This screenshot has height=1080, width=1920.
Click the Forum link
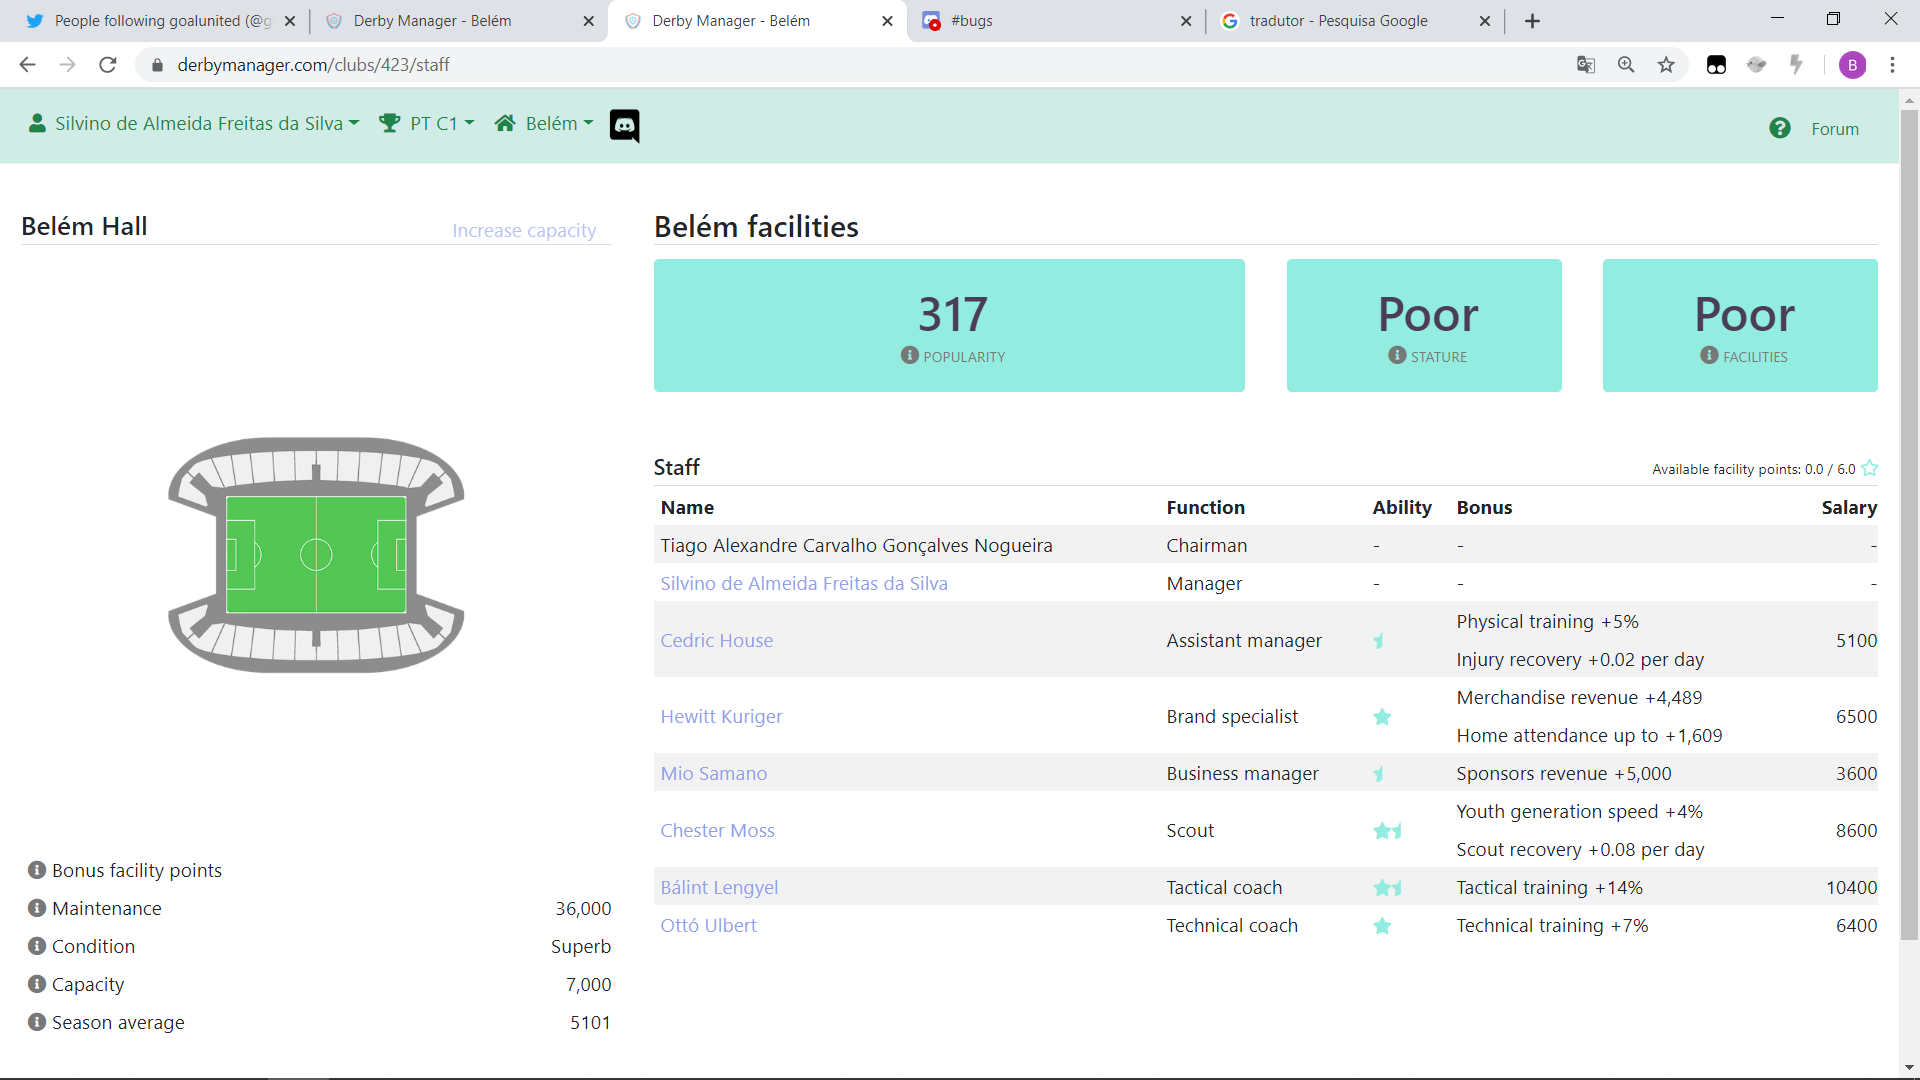[x=1834, y=129]
